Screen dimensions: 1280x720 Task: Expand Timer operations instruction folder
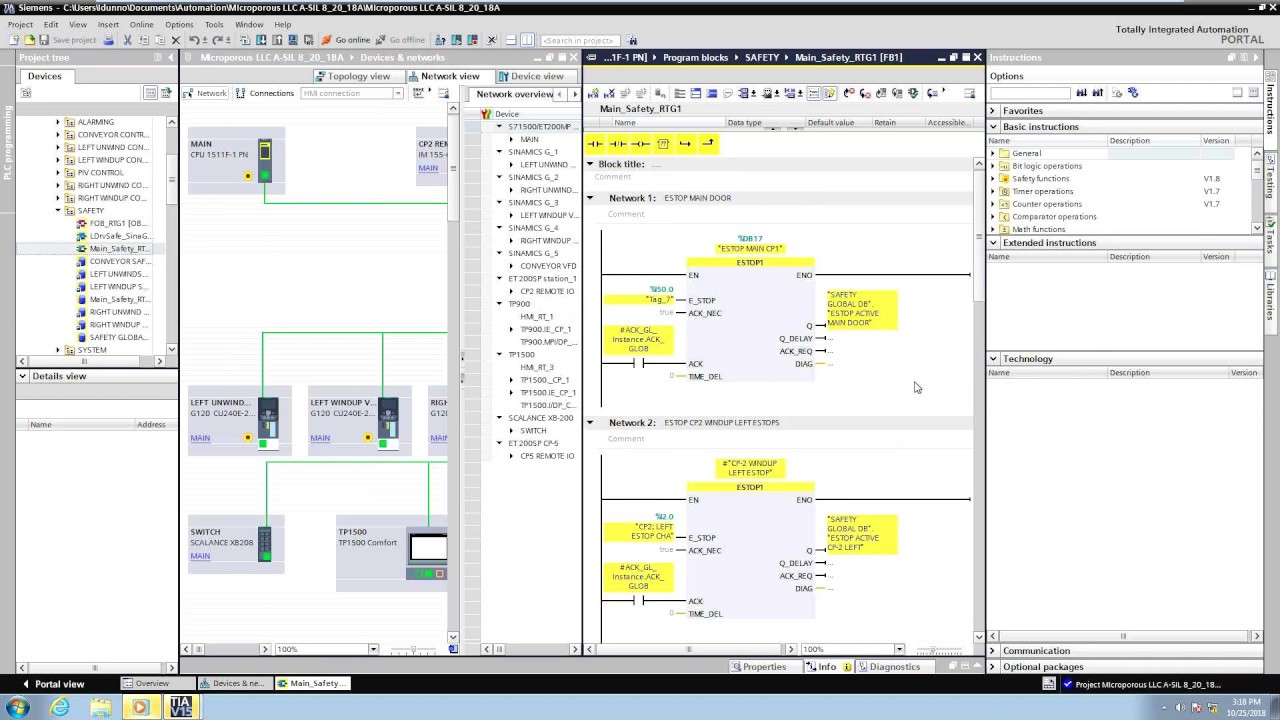(993, 191)
